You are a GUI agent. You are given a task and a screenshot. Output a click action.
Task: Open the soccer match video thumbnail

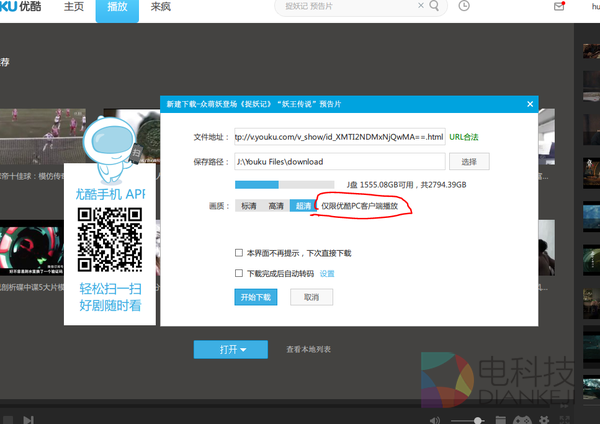43,137
